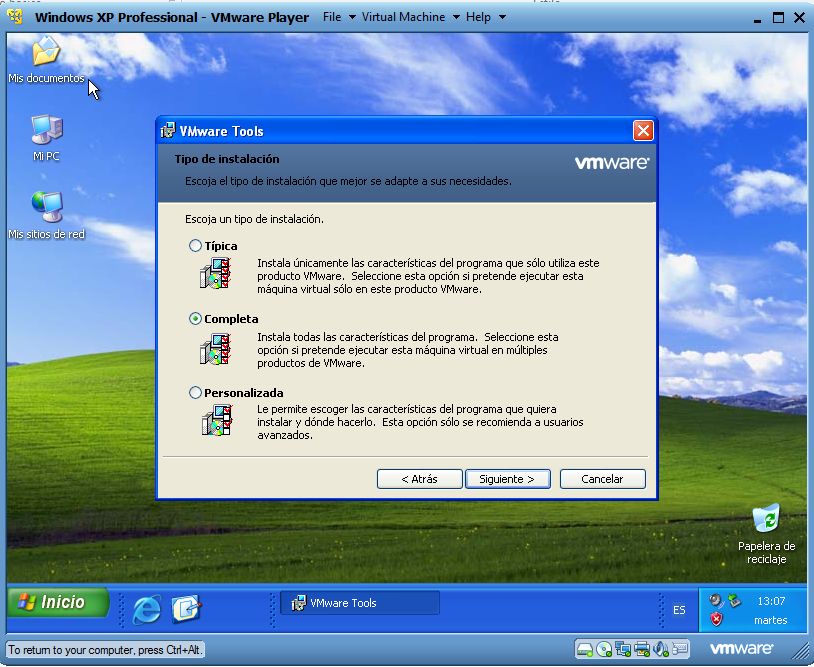Click the network adapter status icon

[x=622, y=648]
